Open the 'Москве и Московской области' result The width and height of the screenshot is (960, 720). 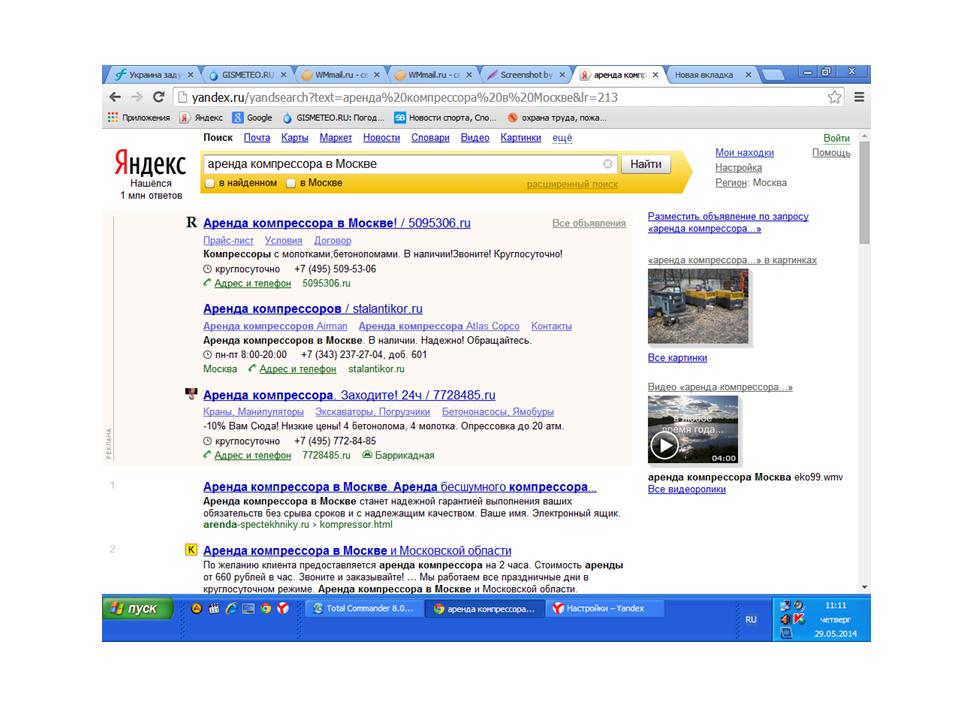(357, 550)
